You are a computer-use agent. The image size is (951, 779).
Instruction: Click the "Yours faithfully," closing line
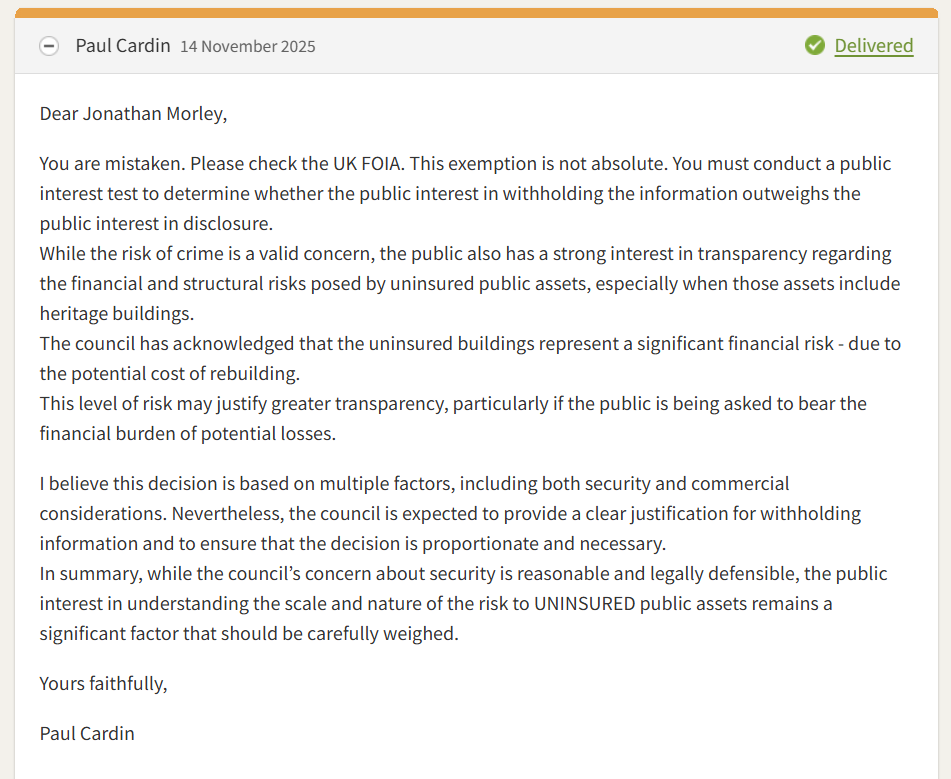pos(103,683)
